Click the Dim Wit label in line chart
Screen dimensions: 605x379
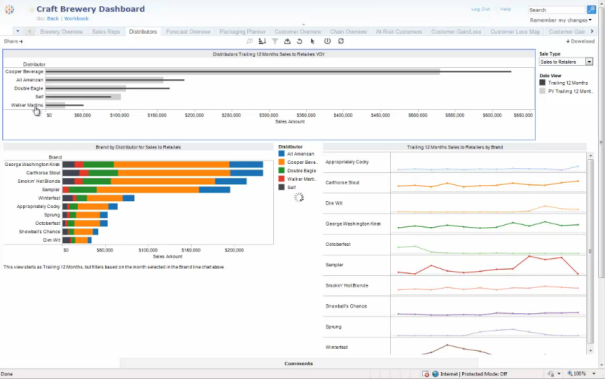point(334,203)
